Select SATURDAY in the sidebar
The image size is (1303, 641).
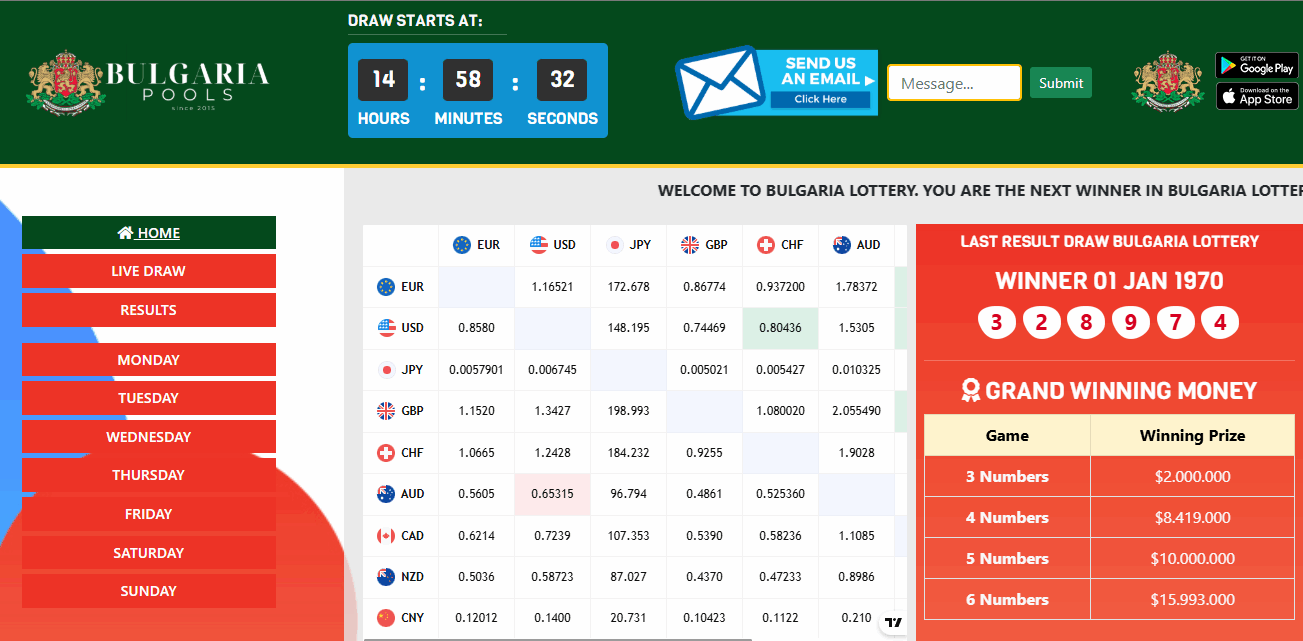tap(149, 553)
